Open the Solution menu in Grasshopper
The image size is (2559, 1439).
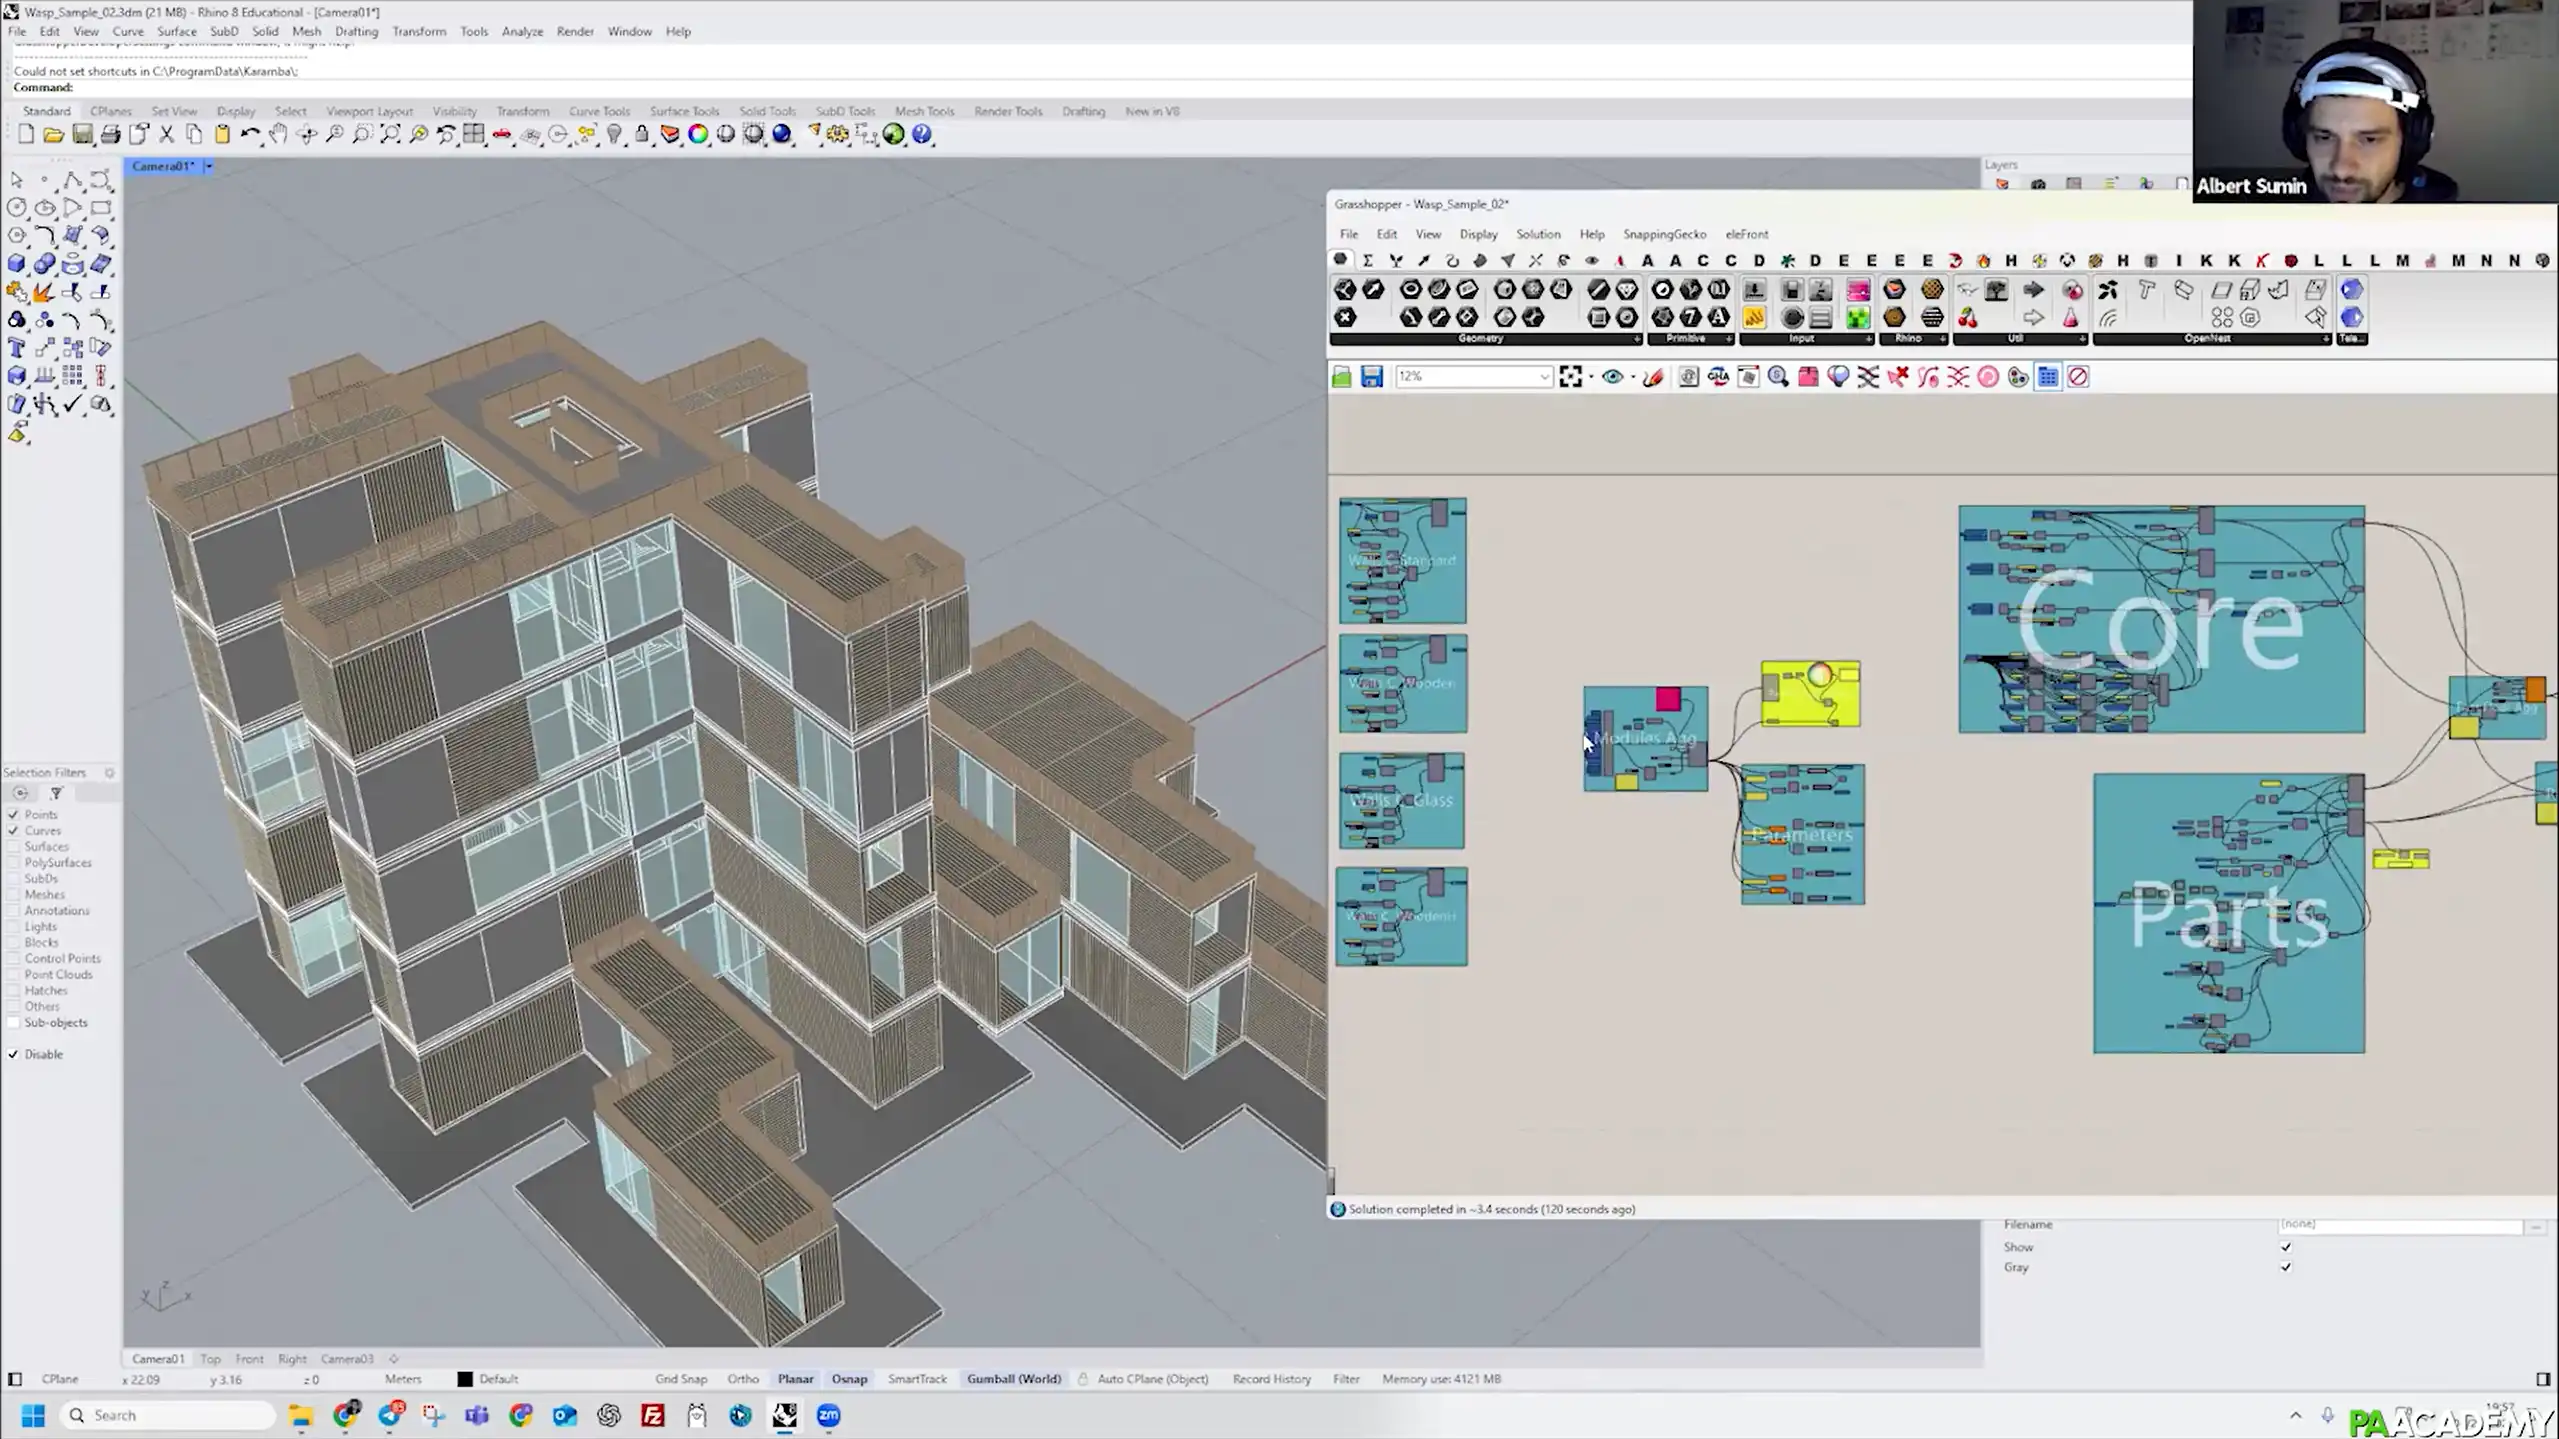pos(1538,234)
